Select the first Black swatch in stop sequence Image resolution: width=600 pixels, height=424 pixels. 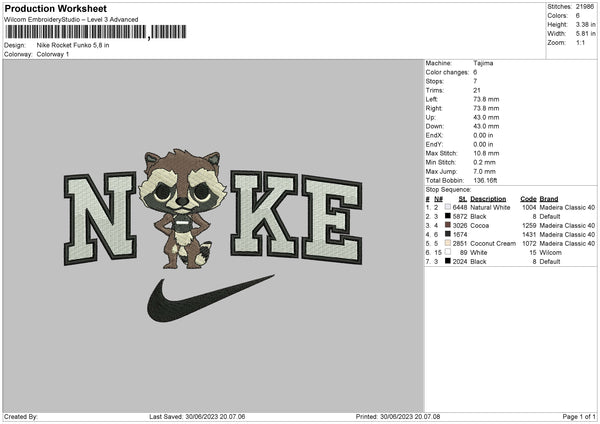pyautogui.click(x=448, y=216)
